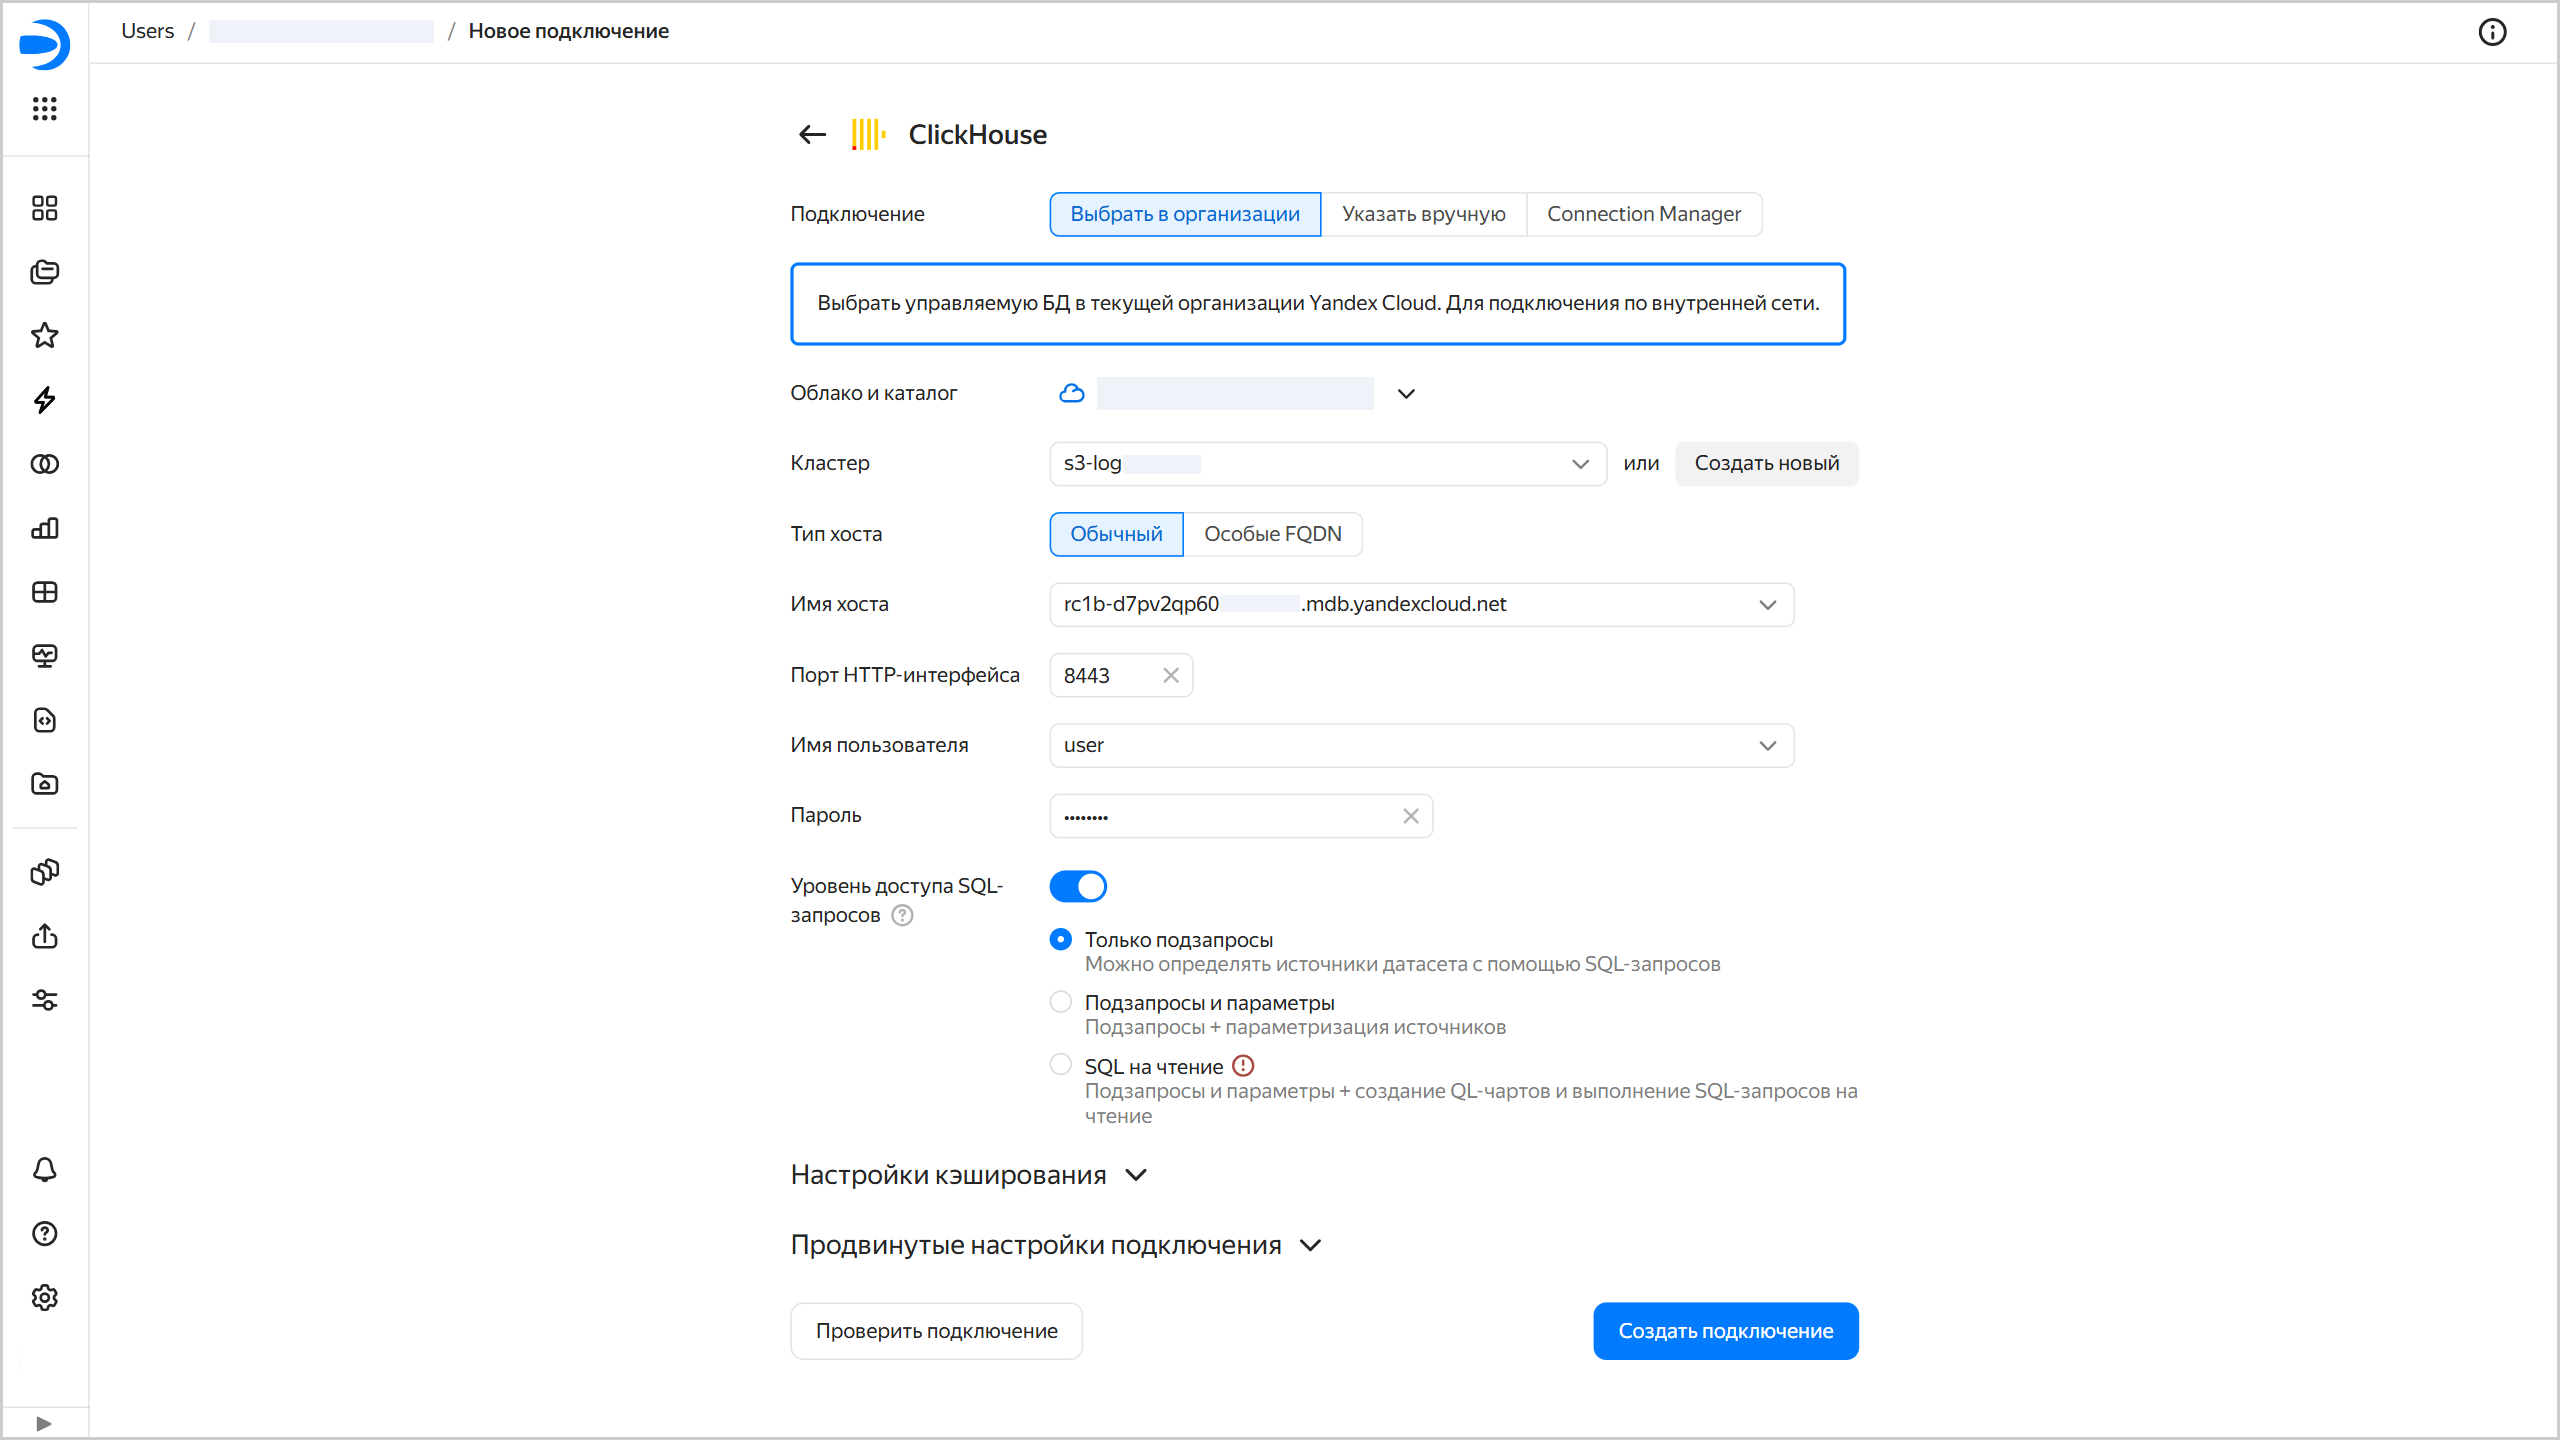Expand the sidebar with triangle arrow

click(x=44, y=1423)
